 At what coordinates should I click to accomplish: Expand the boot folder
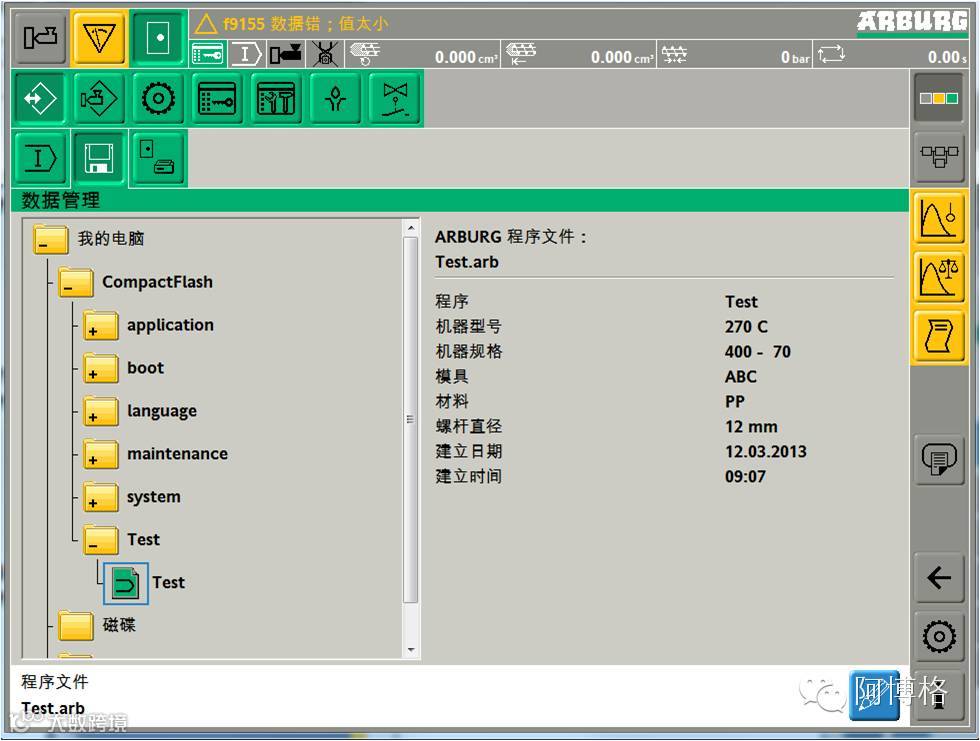click(101, 369)
